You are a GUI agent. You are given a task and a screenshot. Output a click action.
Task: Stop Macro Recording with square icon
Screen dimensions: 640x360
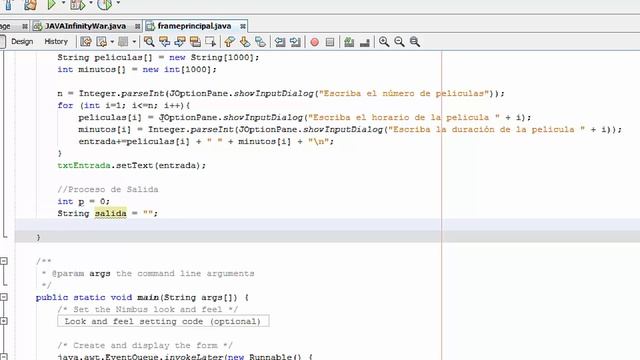click(x=330, y=42)
